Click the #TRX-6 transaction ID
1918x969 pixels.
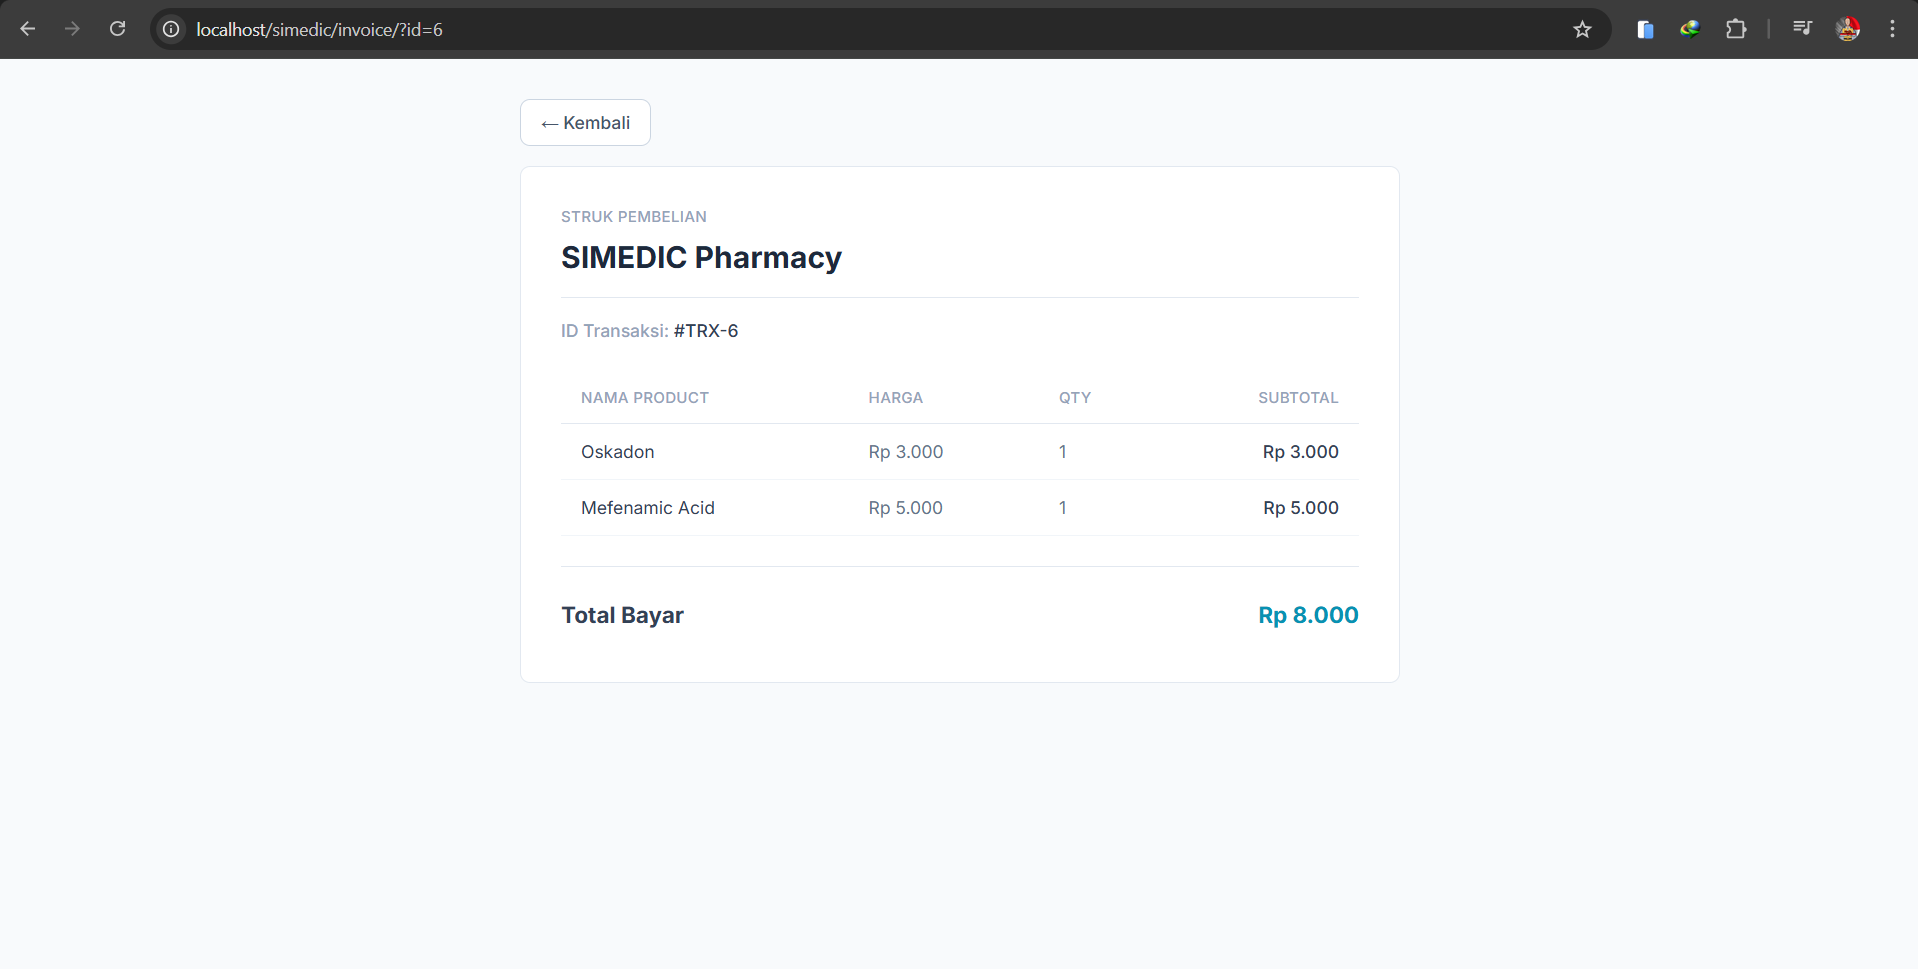[706, 331]
